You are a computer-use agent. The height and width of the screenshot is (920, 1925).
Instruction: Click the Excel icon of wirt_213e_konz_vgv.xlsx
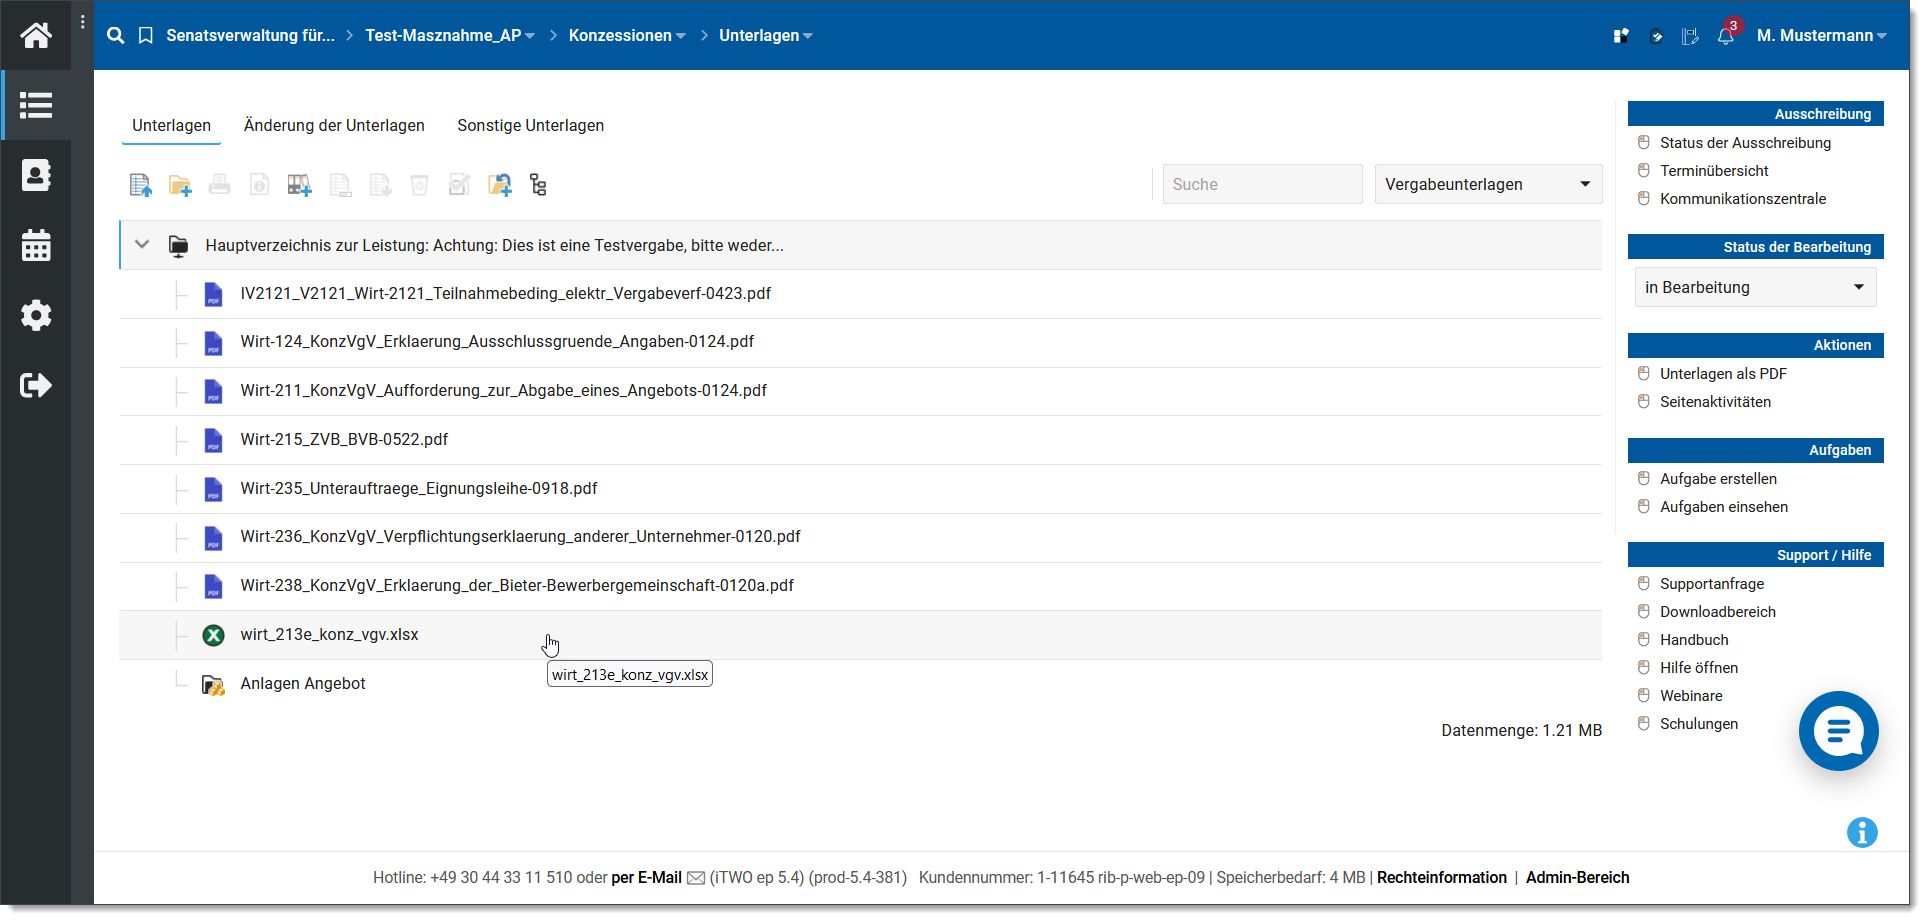(213, 635)
